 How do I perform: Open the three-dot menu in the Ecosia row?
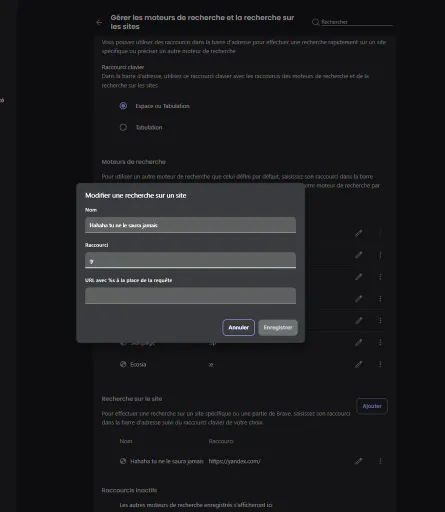(380, 364)
